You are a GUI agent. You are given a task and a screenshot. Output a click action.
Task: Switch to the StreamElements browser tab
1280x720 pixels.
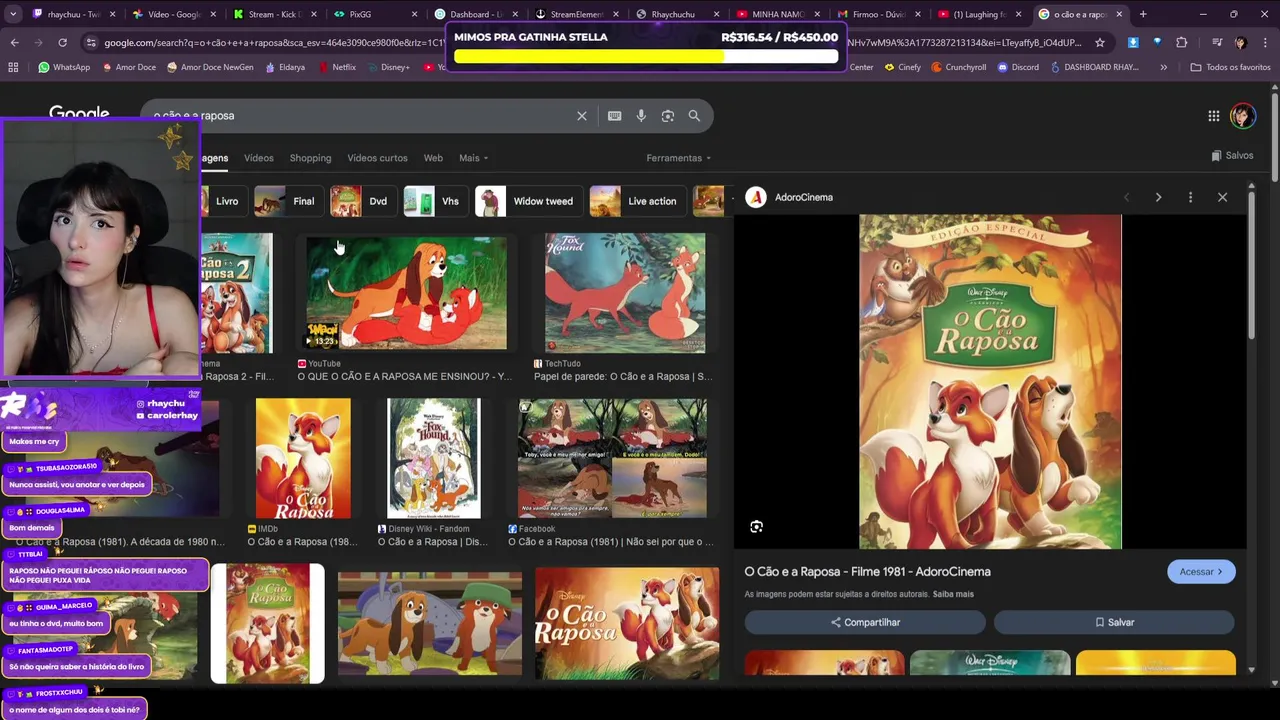575,14
